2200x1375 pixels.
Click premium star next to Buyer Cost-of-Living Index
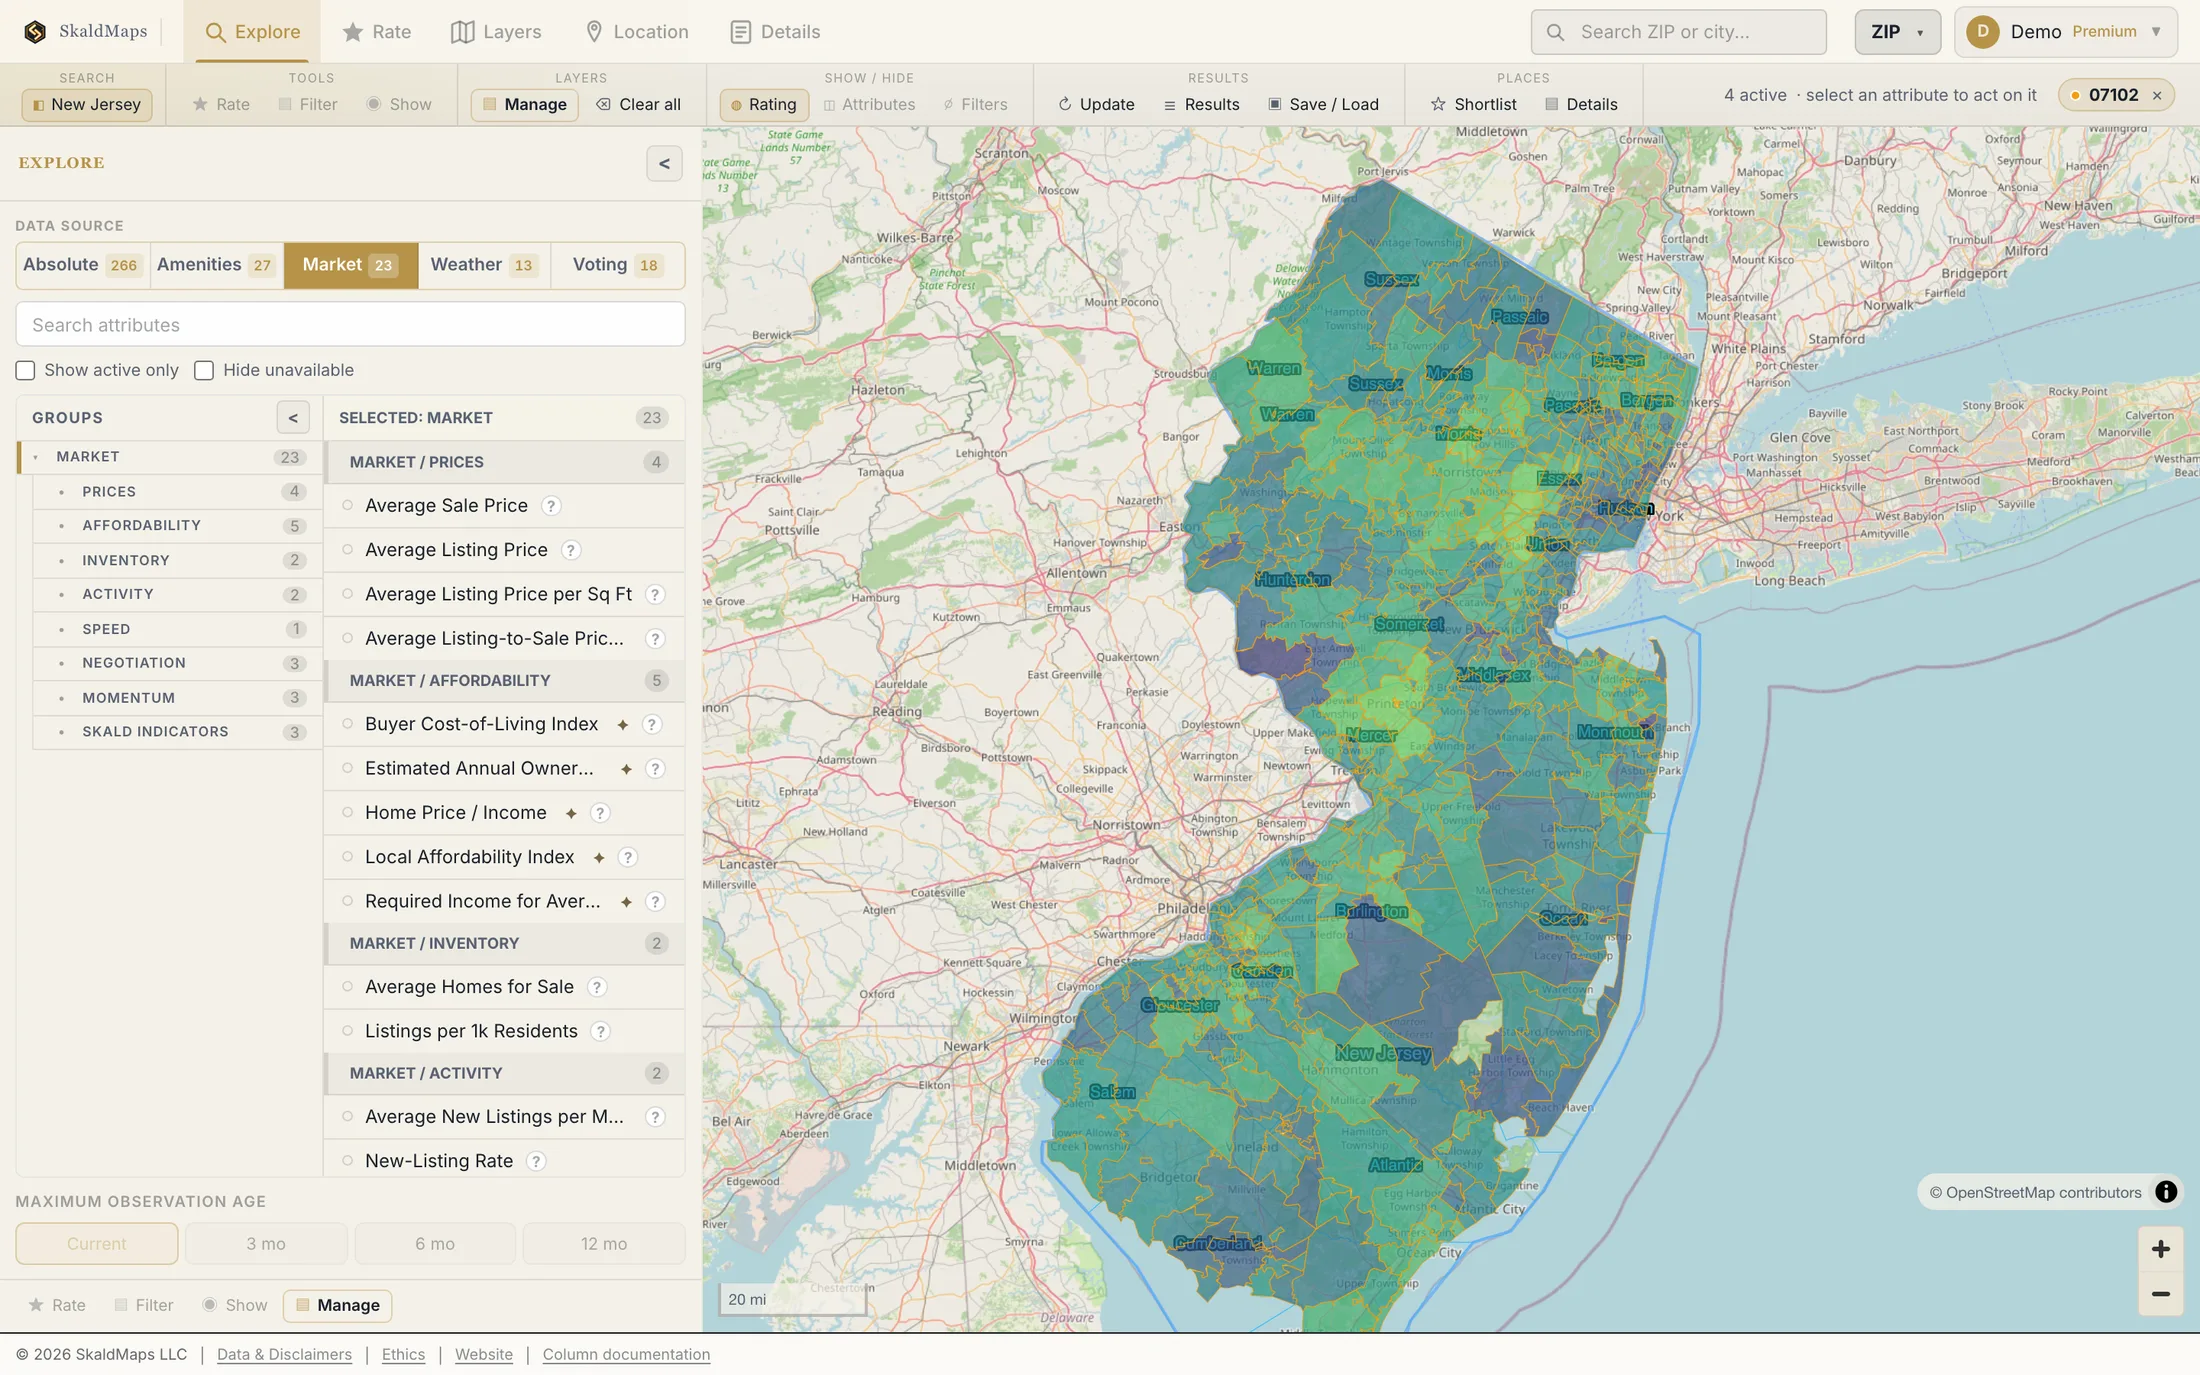point(623,725)
